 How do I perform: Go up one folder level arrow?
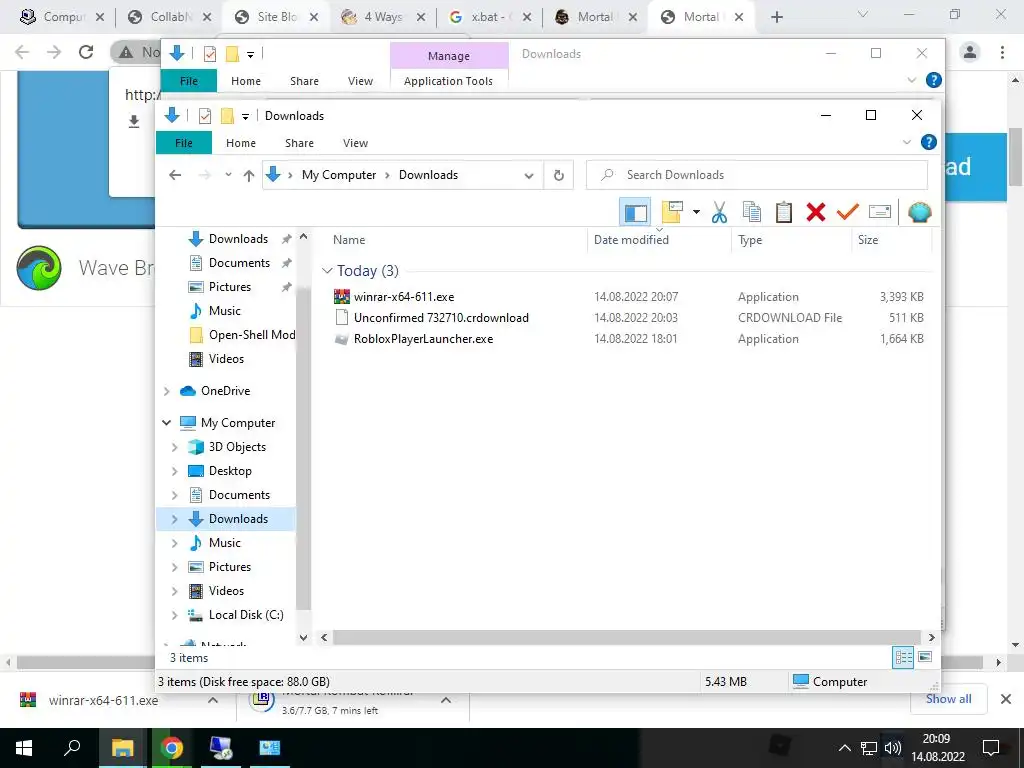pos(248,175)
